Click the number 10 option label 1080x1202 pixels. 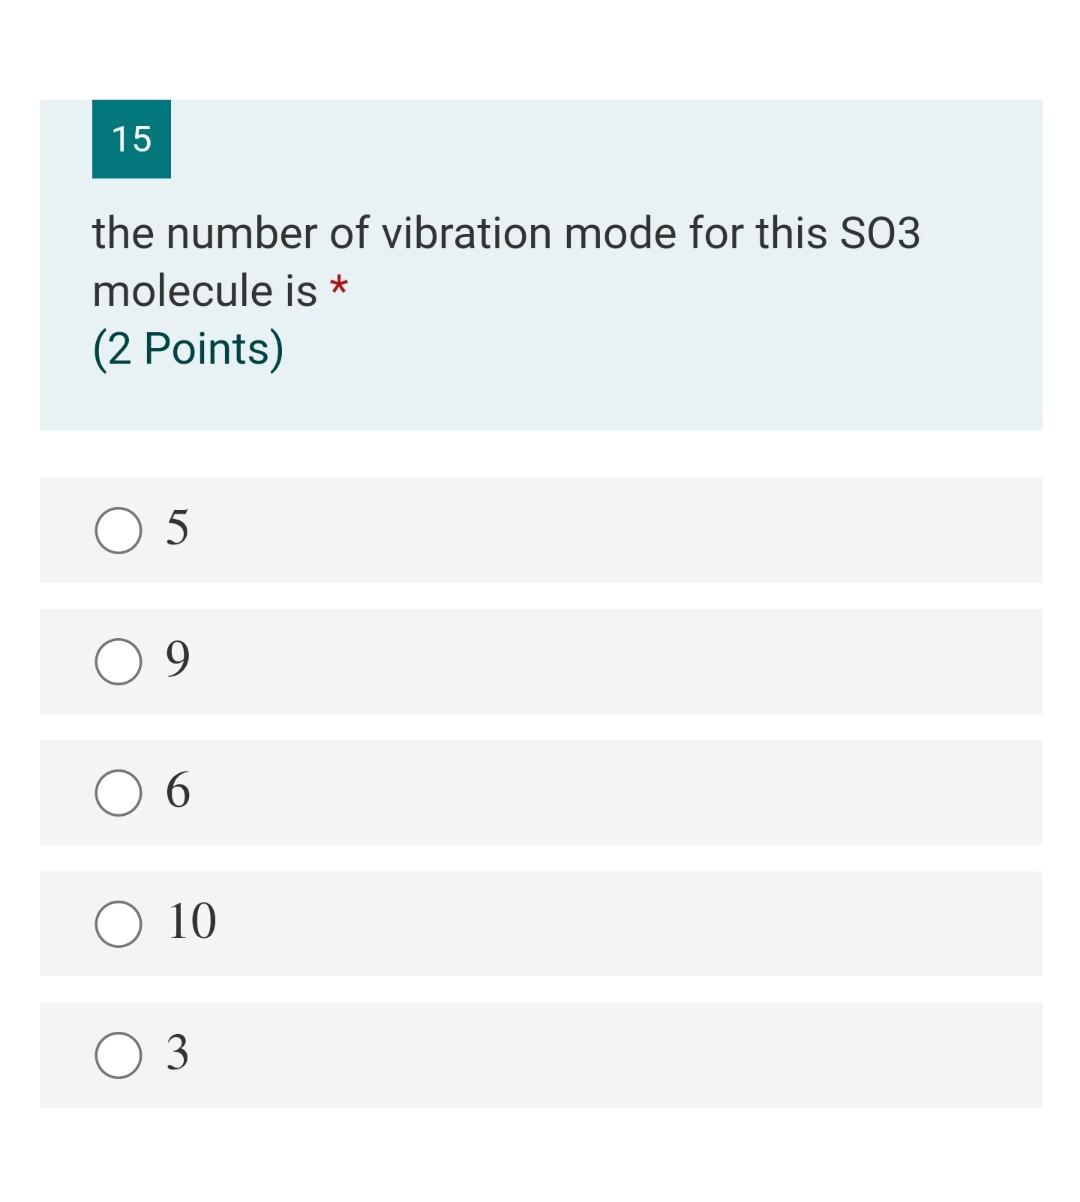[193, 922]
